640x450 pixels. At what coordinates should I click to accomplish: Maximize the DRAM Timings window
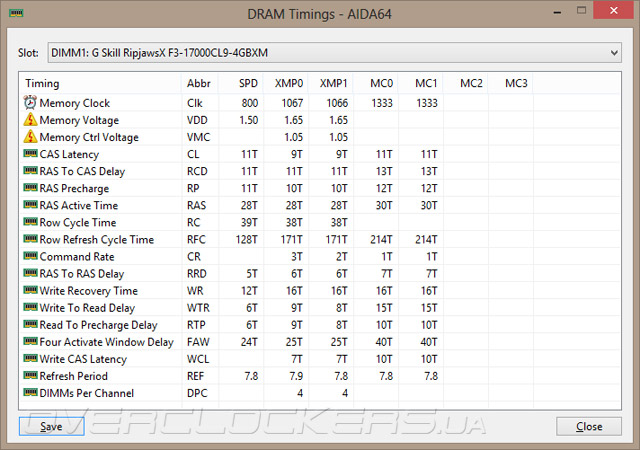582,10
